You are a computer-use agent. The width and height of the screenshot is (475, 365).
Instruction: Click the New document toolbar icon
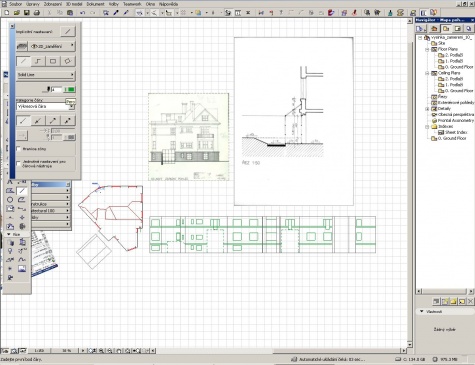(7, 13)
